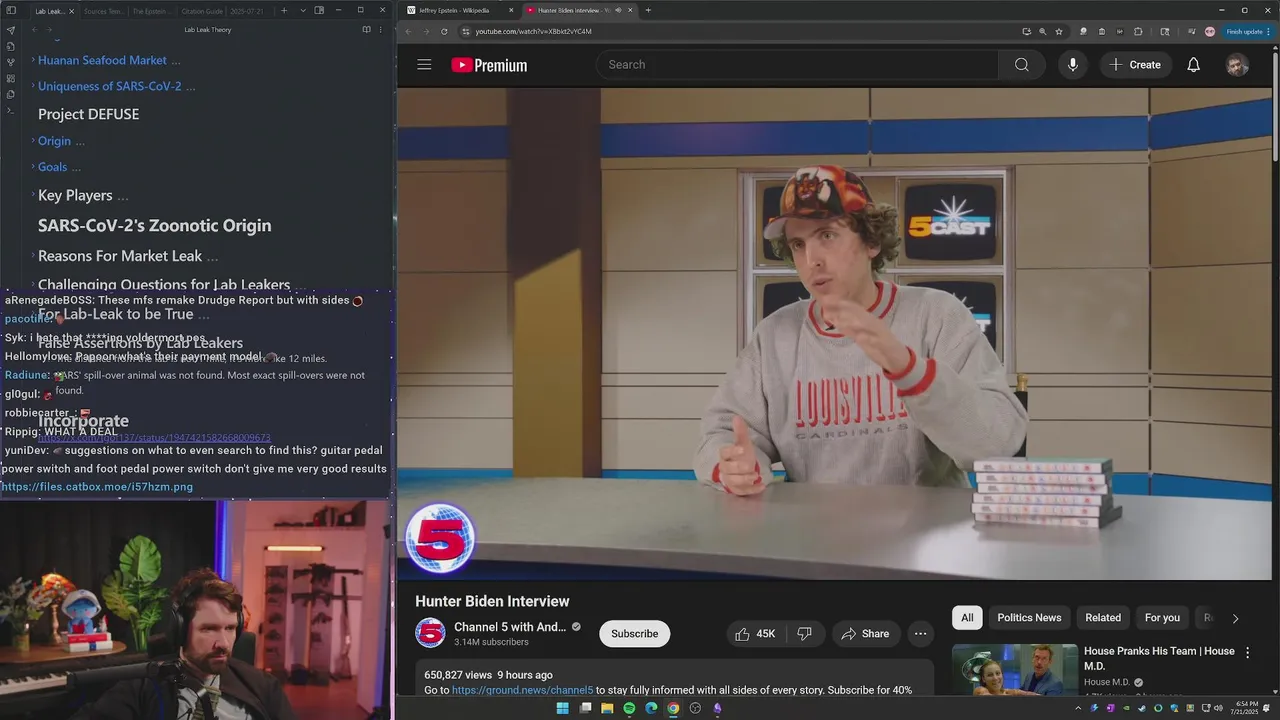Open YouTube notifications bell
This screenshot has width=1280, height=720.
click(x=1193, y=65)
